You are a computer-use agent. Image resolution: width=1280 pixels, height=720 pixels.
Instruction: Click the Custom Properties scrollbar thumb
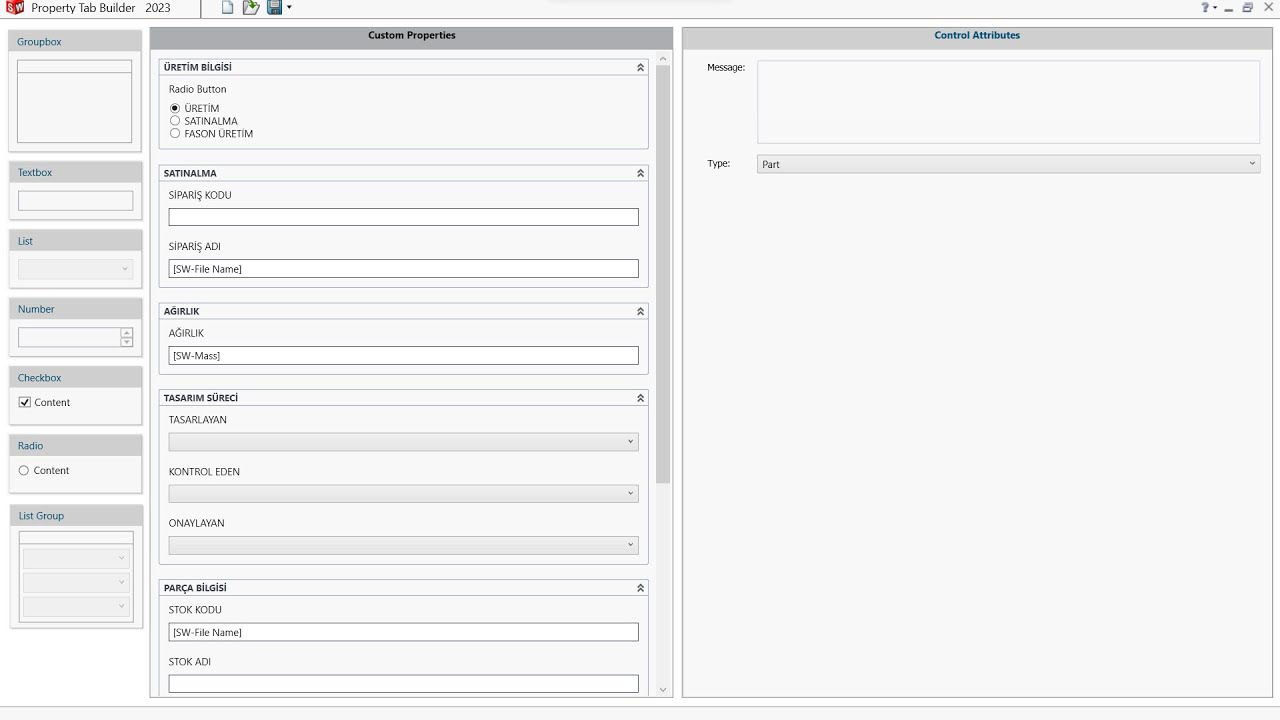coord(662,274)
